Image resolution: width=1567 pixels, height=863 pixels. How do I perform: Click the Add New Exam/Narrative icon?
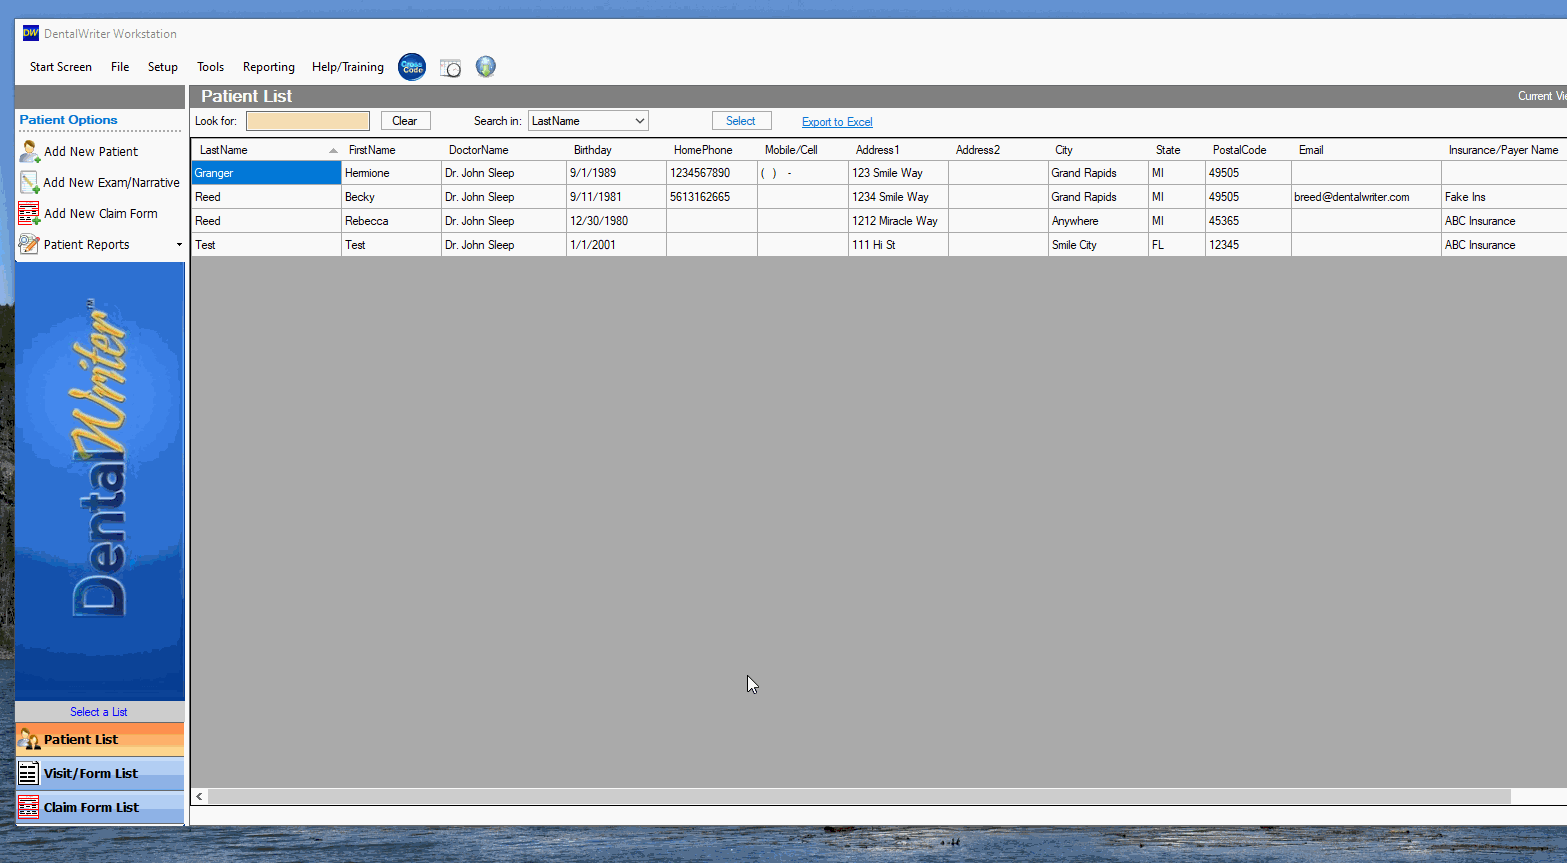click(30, 183)
